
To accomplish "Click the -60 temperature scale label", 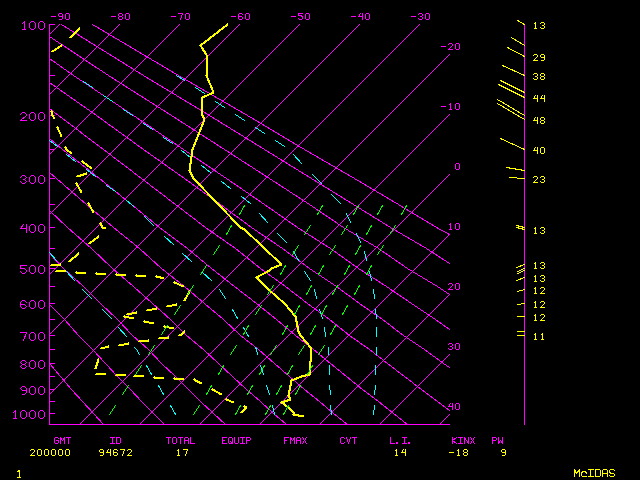I will pyautogui.click(x=240, y=17).
